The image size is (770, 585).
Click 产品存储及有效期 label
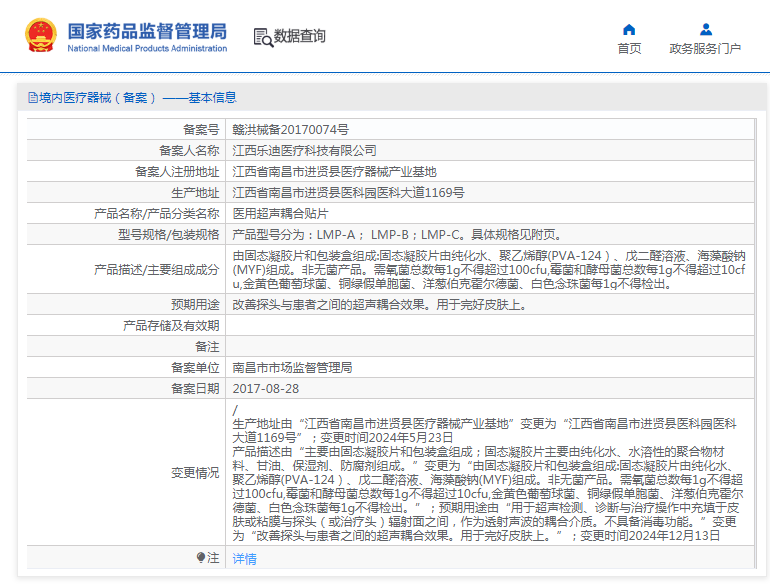tap(171, 326)
